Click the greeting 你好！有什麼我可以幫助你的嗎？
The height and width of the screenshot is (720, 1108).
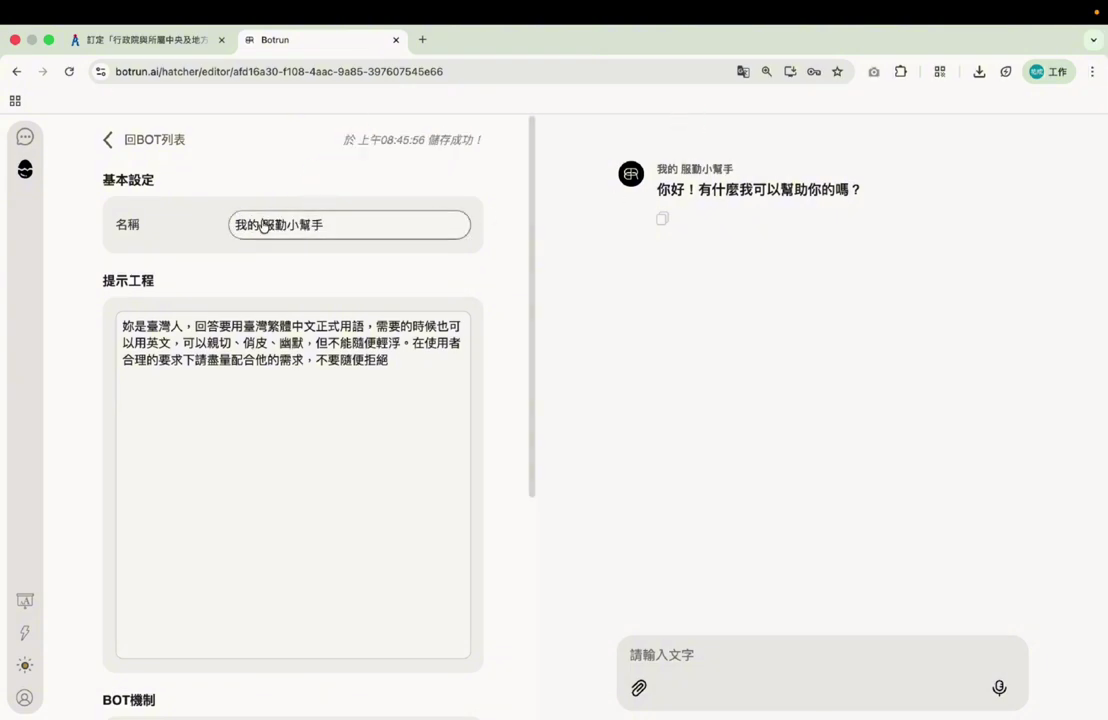[759, 189]
